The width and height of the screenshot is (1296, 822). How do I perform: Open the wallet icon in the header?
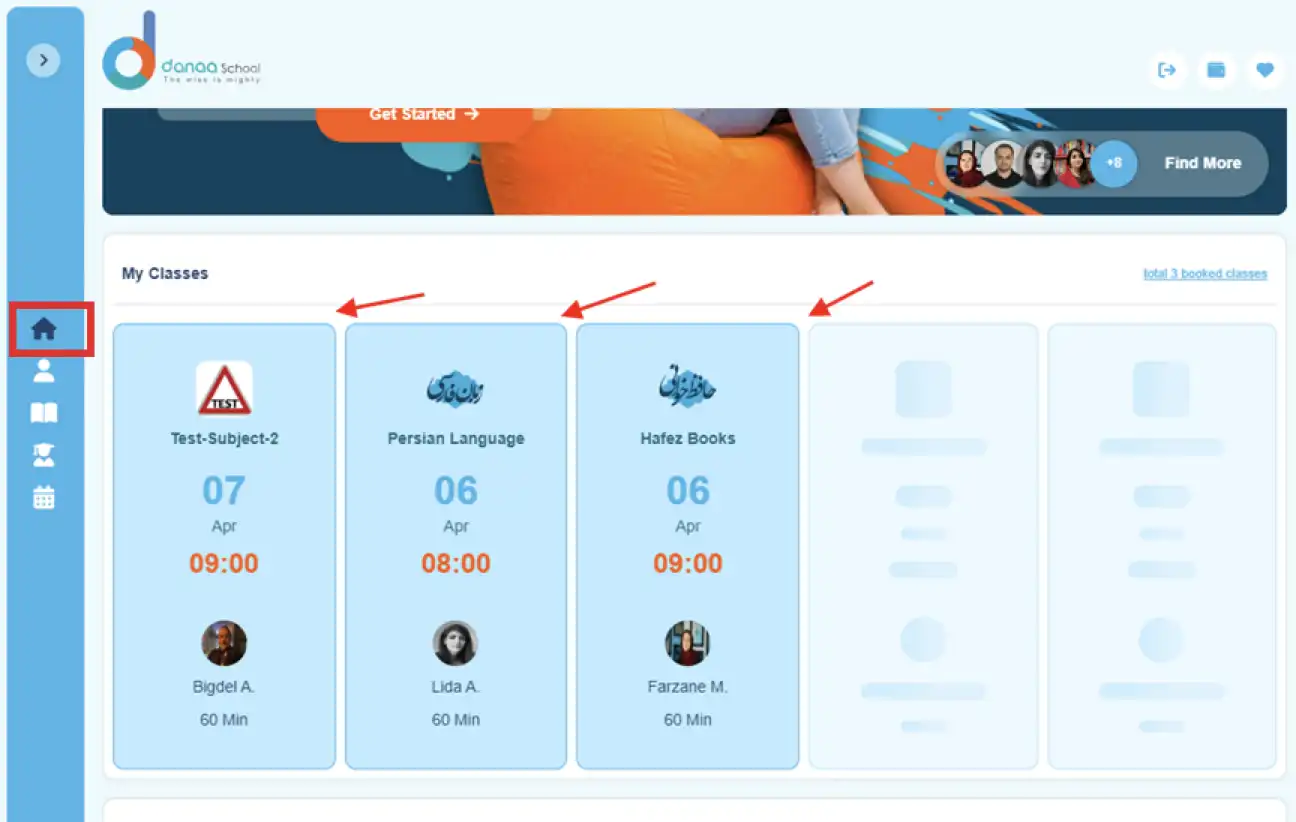(1216, 70)
